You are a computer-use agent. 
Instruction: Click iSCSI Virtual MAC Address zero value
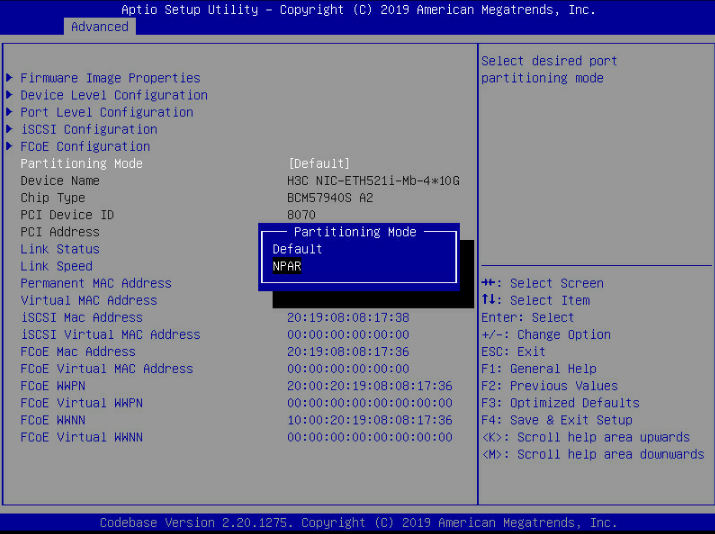point(348,334)
